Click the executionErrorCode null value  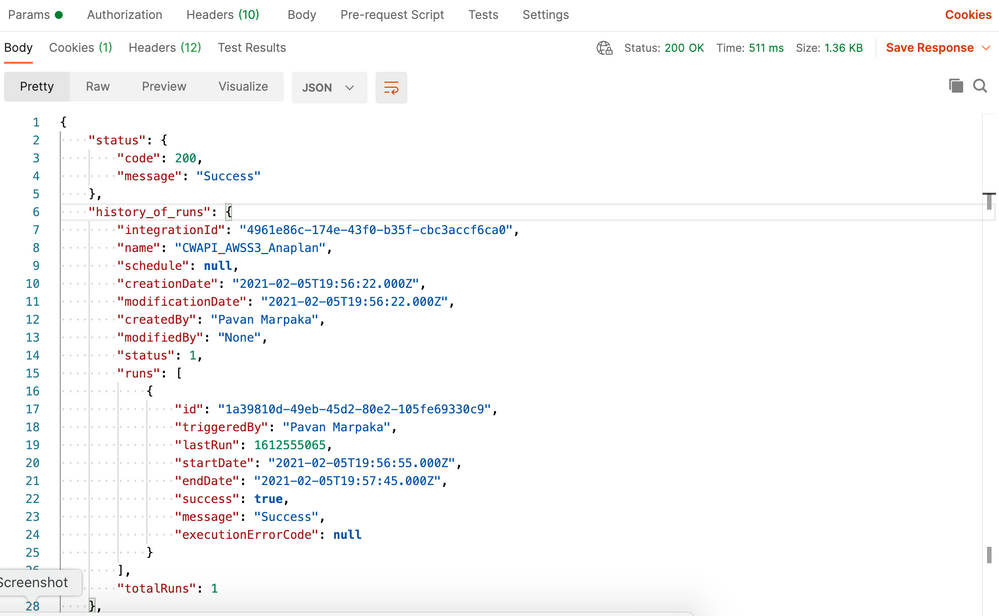pos(347,534)
